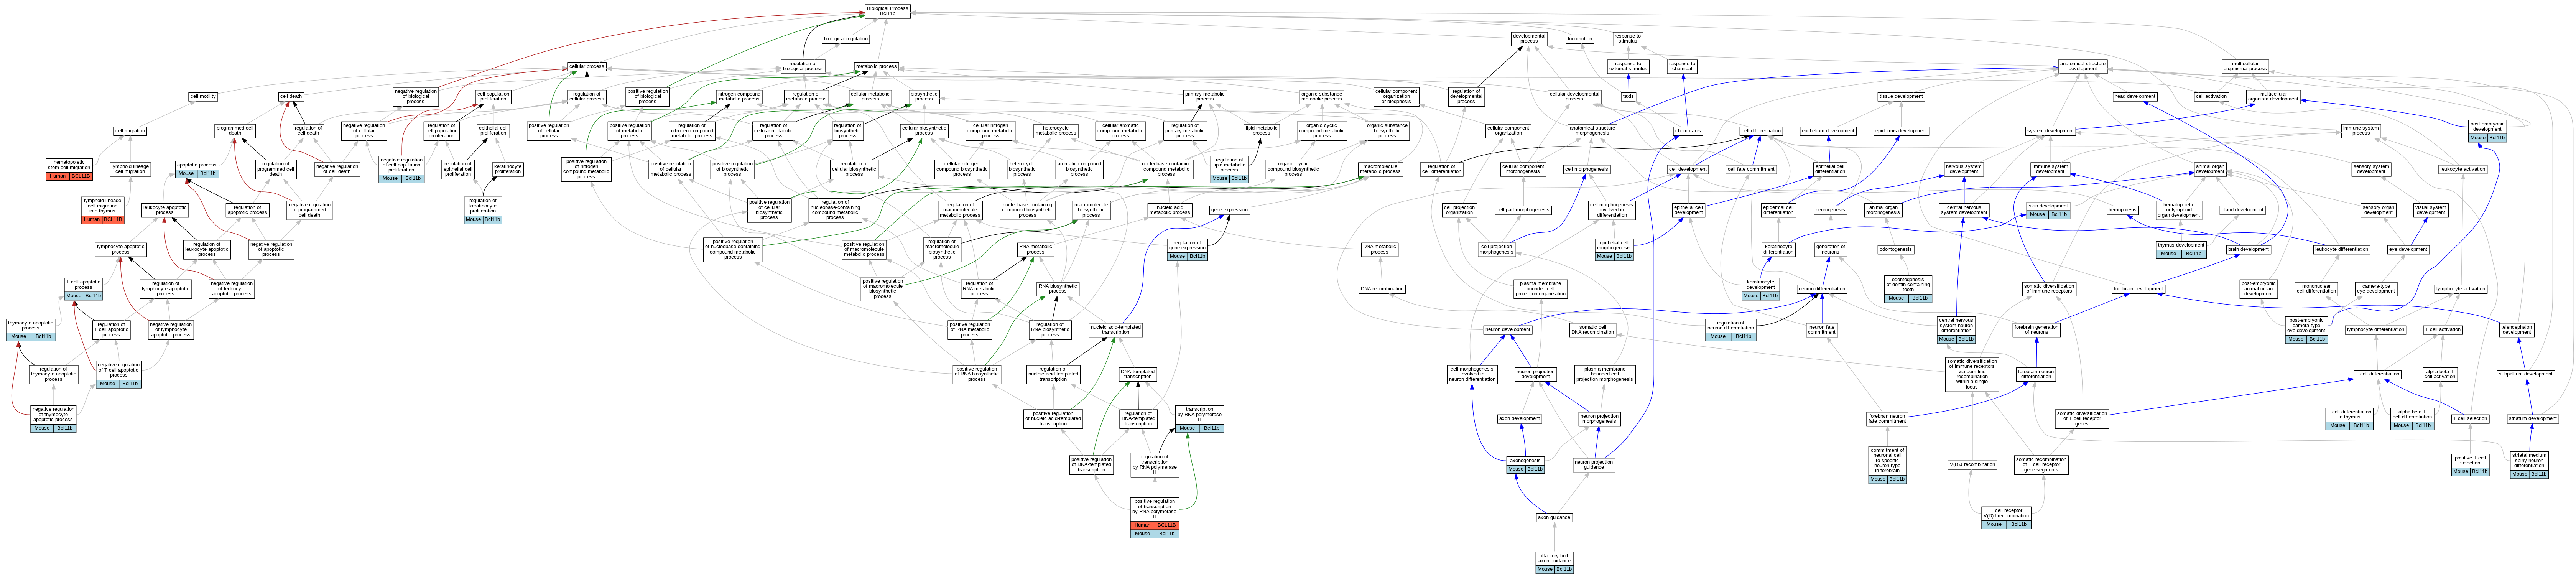Viewport: 2576px width, 578px height.
Task: Select "odontogenesis of dentin-containing tooth" node
Action: click(x=1908, y=289)
